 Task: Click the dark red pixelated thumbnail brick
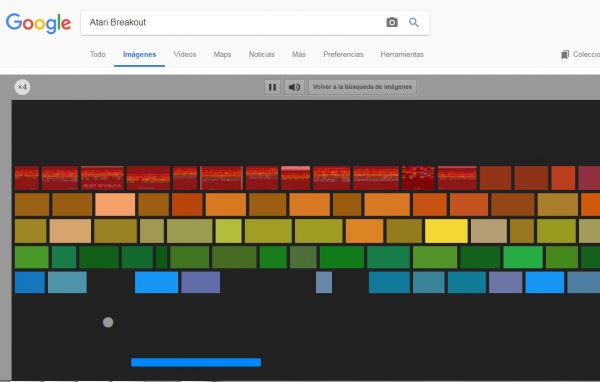pyautogui.click(x=418, y=178)
